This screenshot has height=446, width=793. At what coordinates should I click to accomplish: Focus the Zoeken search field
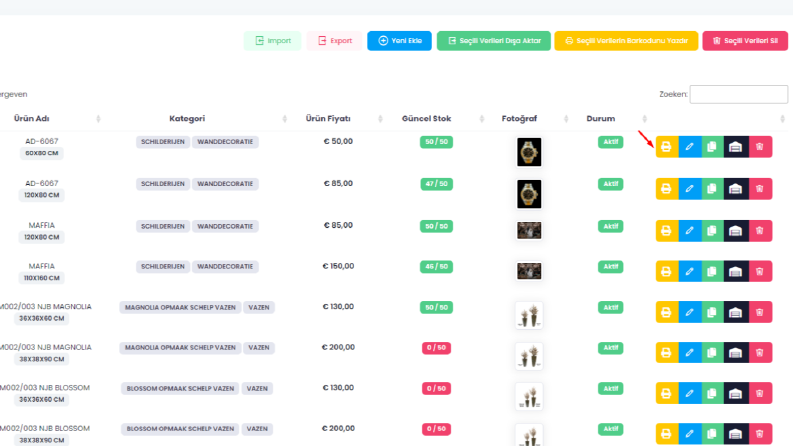tap(738, 94)
